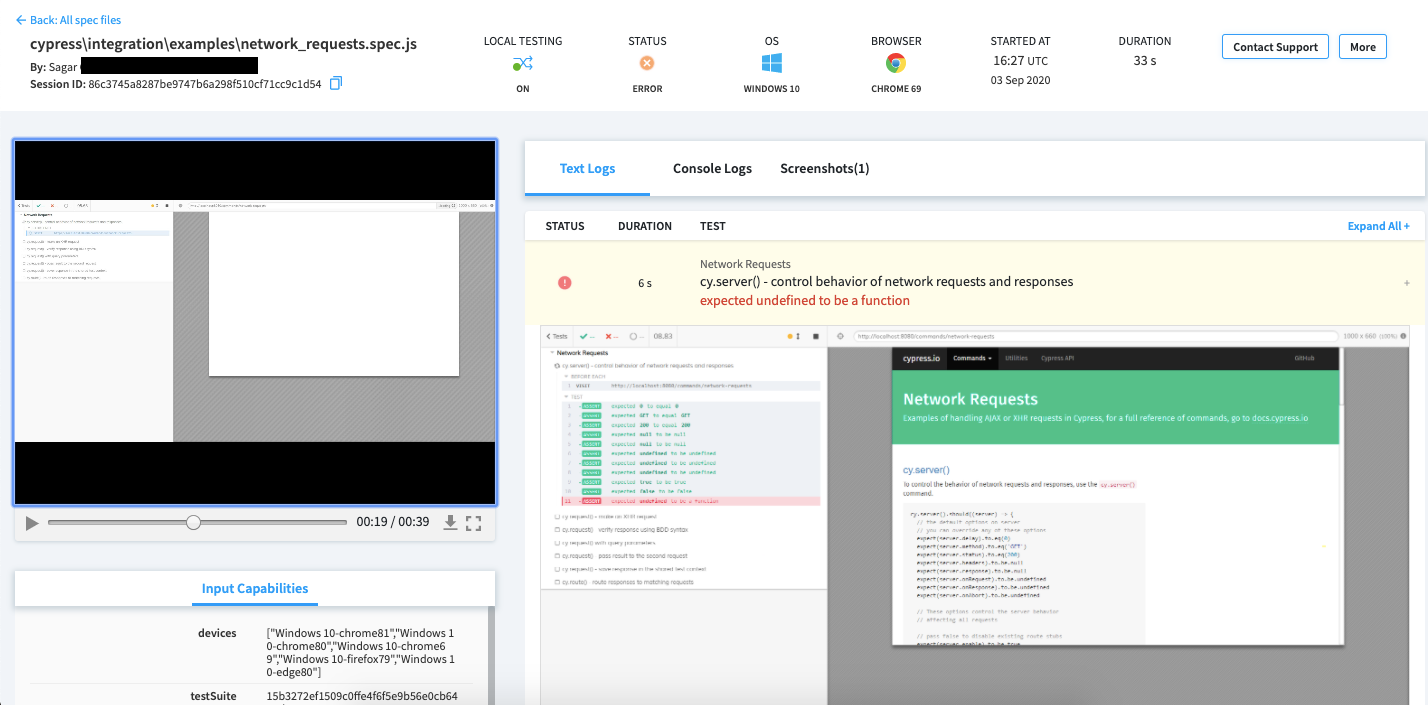Click the Chrome 69 browser icon
Viewport: 1428px width, 705px height.
895,62
